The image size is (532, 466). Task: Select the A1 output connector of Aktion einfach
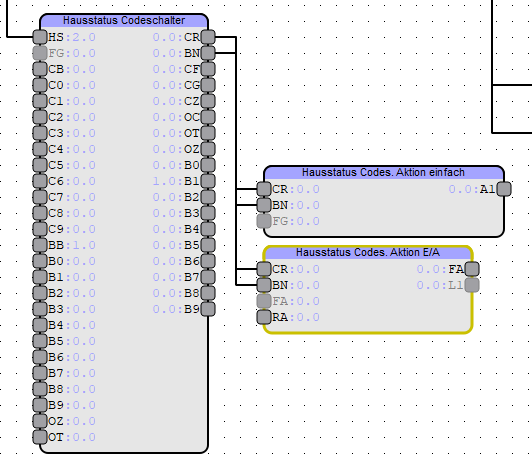tap(504, 189)
